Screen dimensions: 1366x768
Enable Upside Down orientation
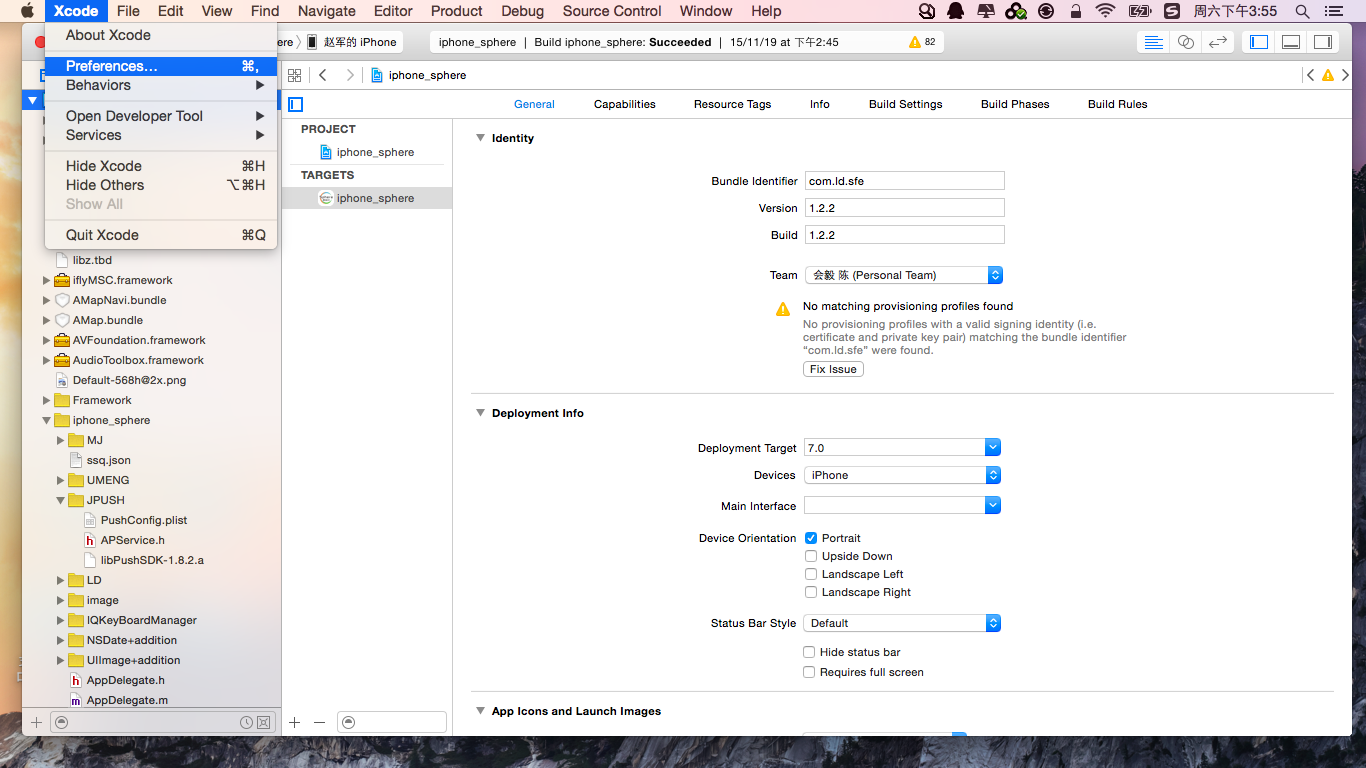(x=811, y=556)
